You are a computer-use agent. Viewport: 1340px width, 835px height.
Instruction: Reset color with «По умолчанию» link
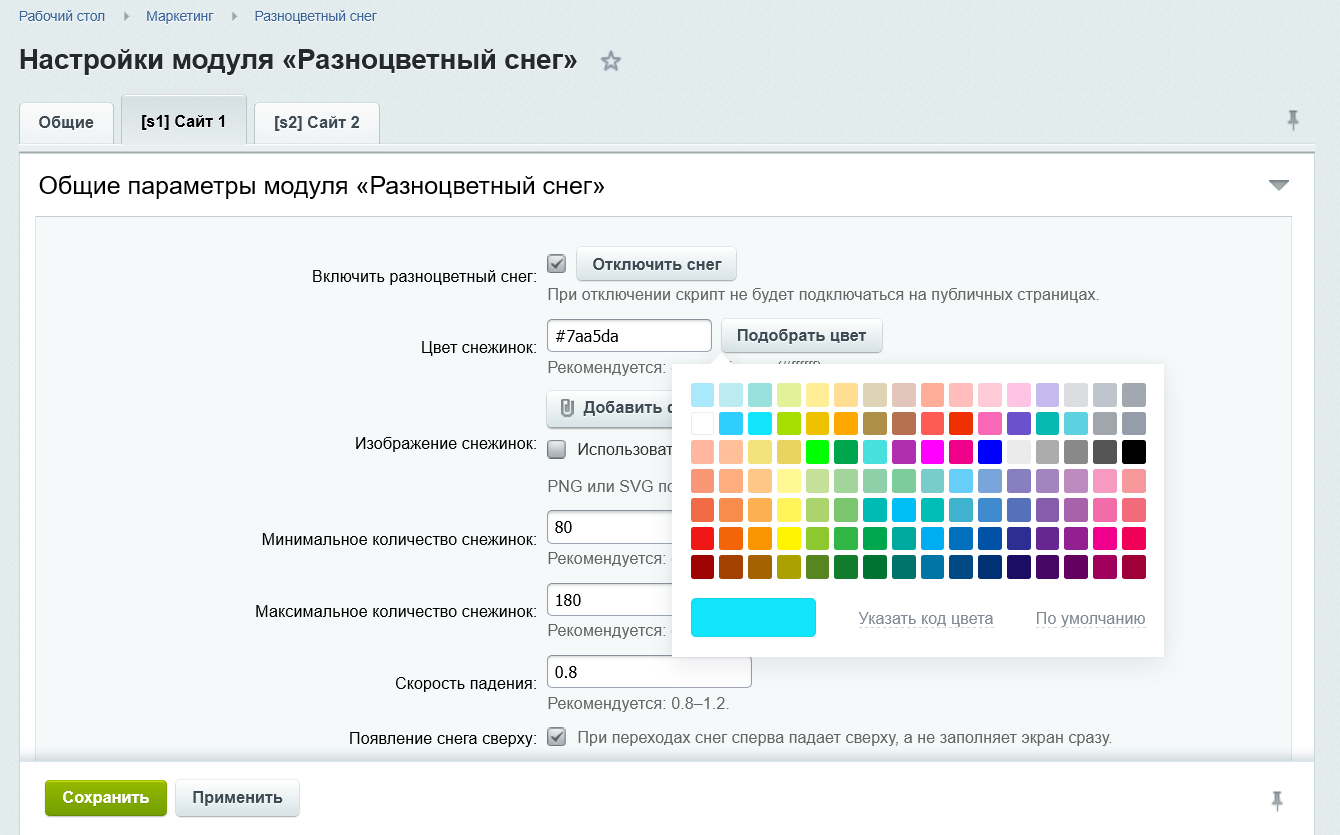[x=1089, y=618]
